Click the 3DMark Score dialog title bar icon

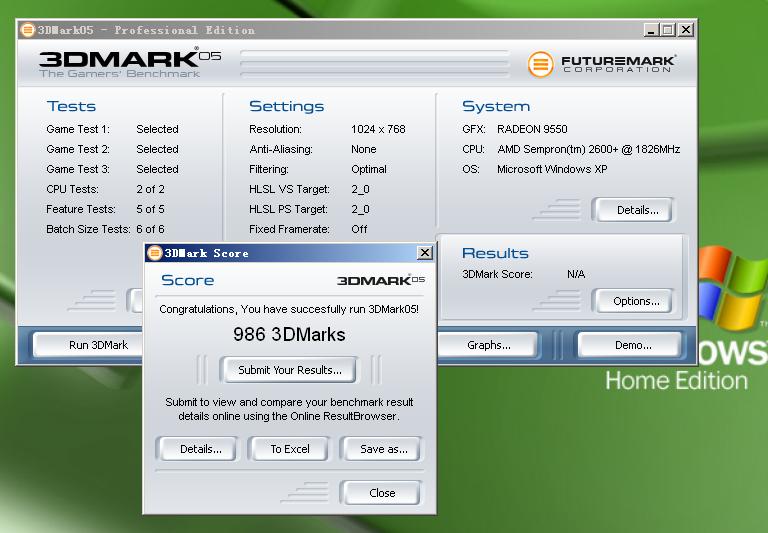click(155, 253)
